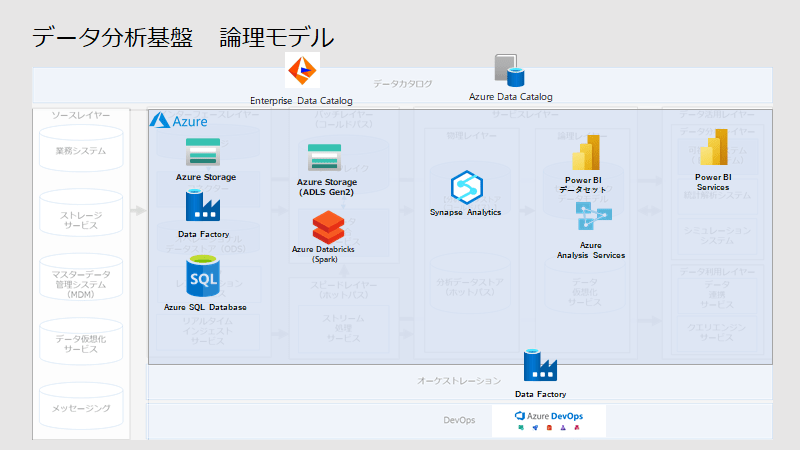The width and height of the screenshot is (800, 450).
Task: Select the faded データ利用レイヤー heading
Action: [x=717, y=272]
